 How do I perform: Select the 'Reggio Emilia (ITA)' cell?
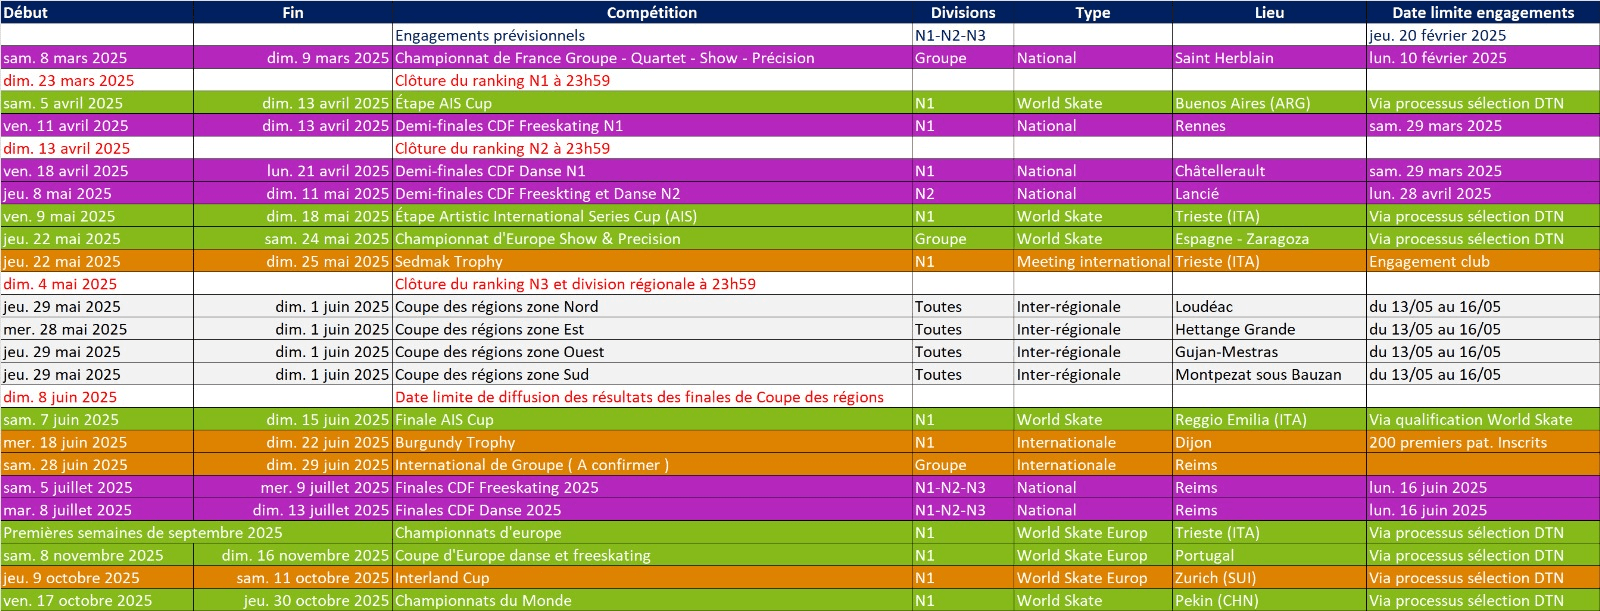pyautogui.click(x=1269, y=420)
